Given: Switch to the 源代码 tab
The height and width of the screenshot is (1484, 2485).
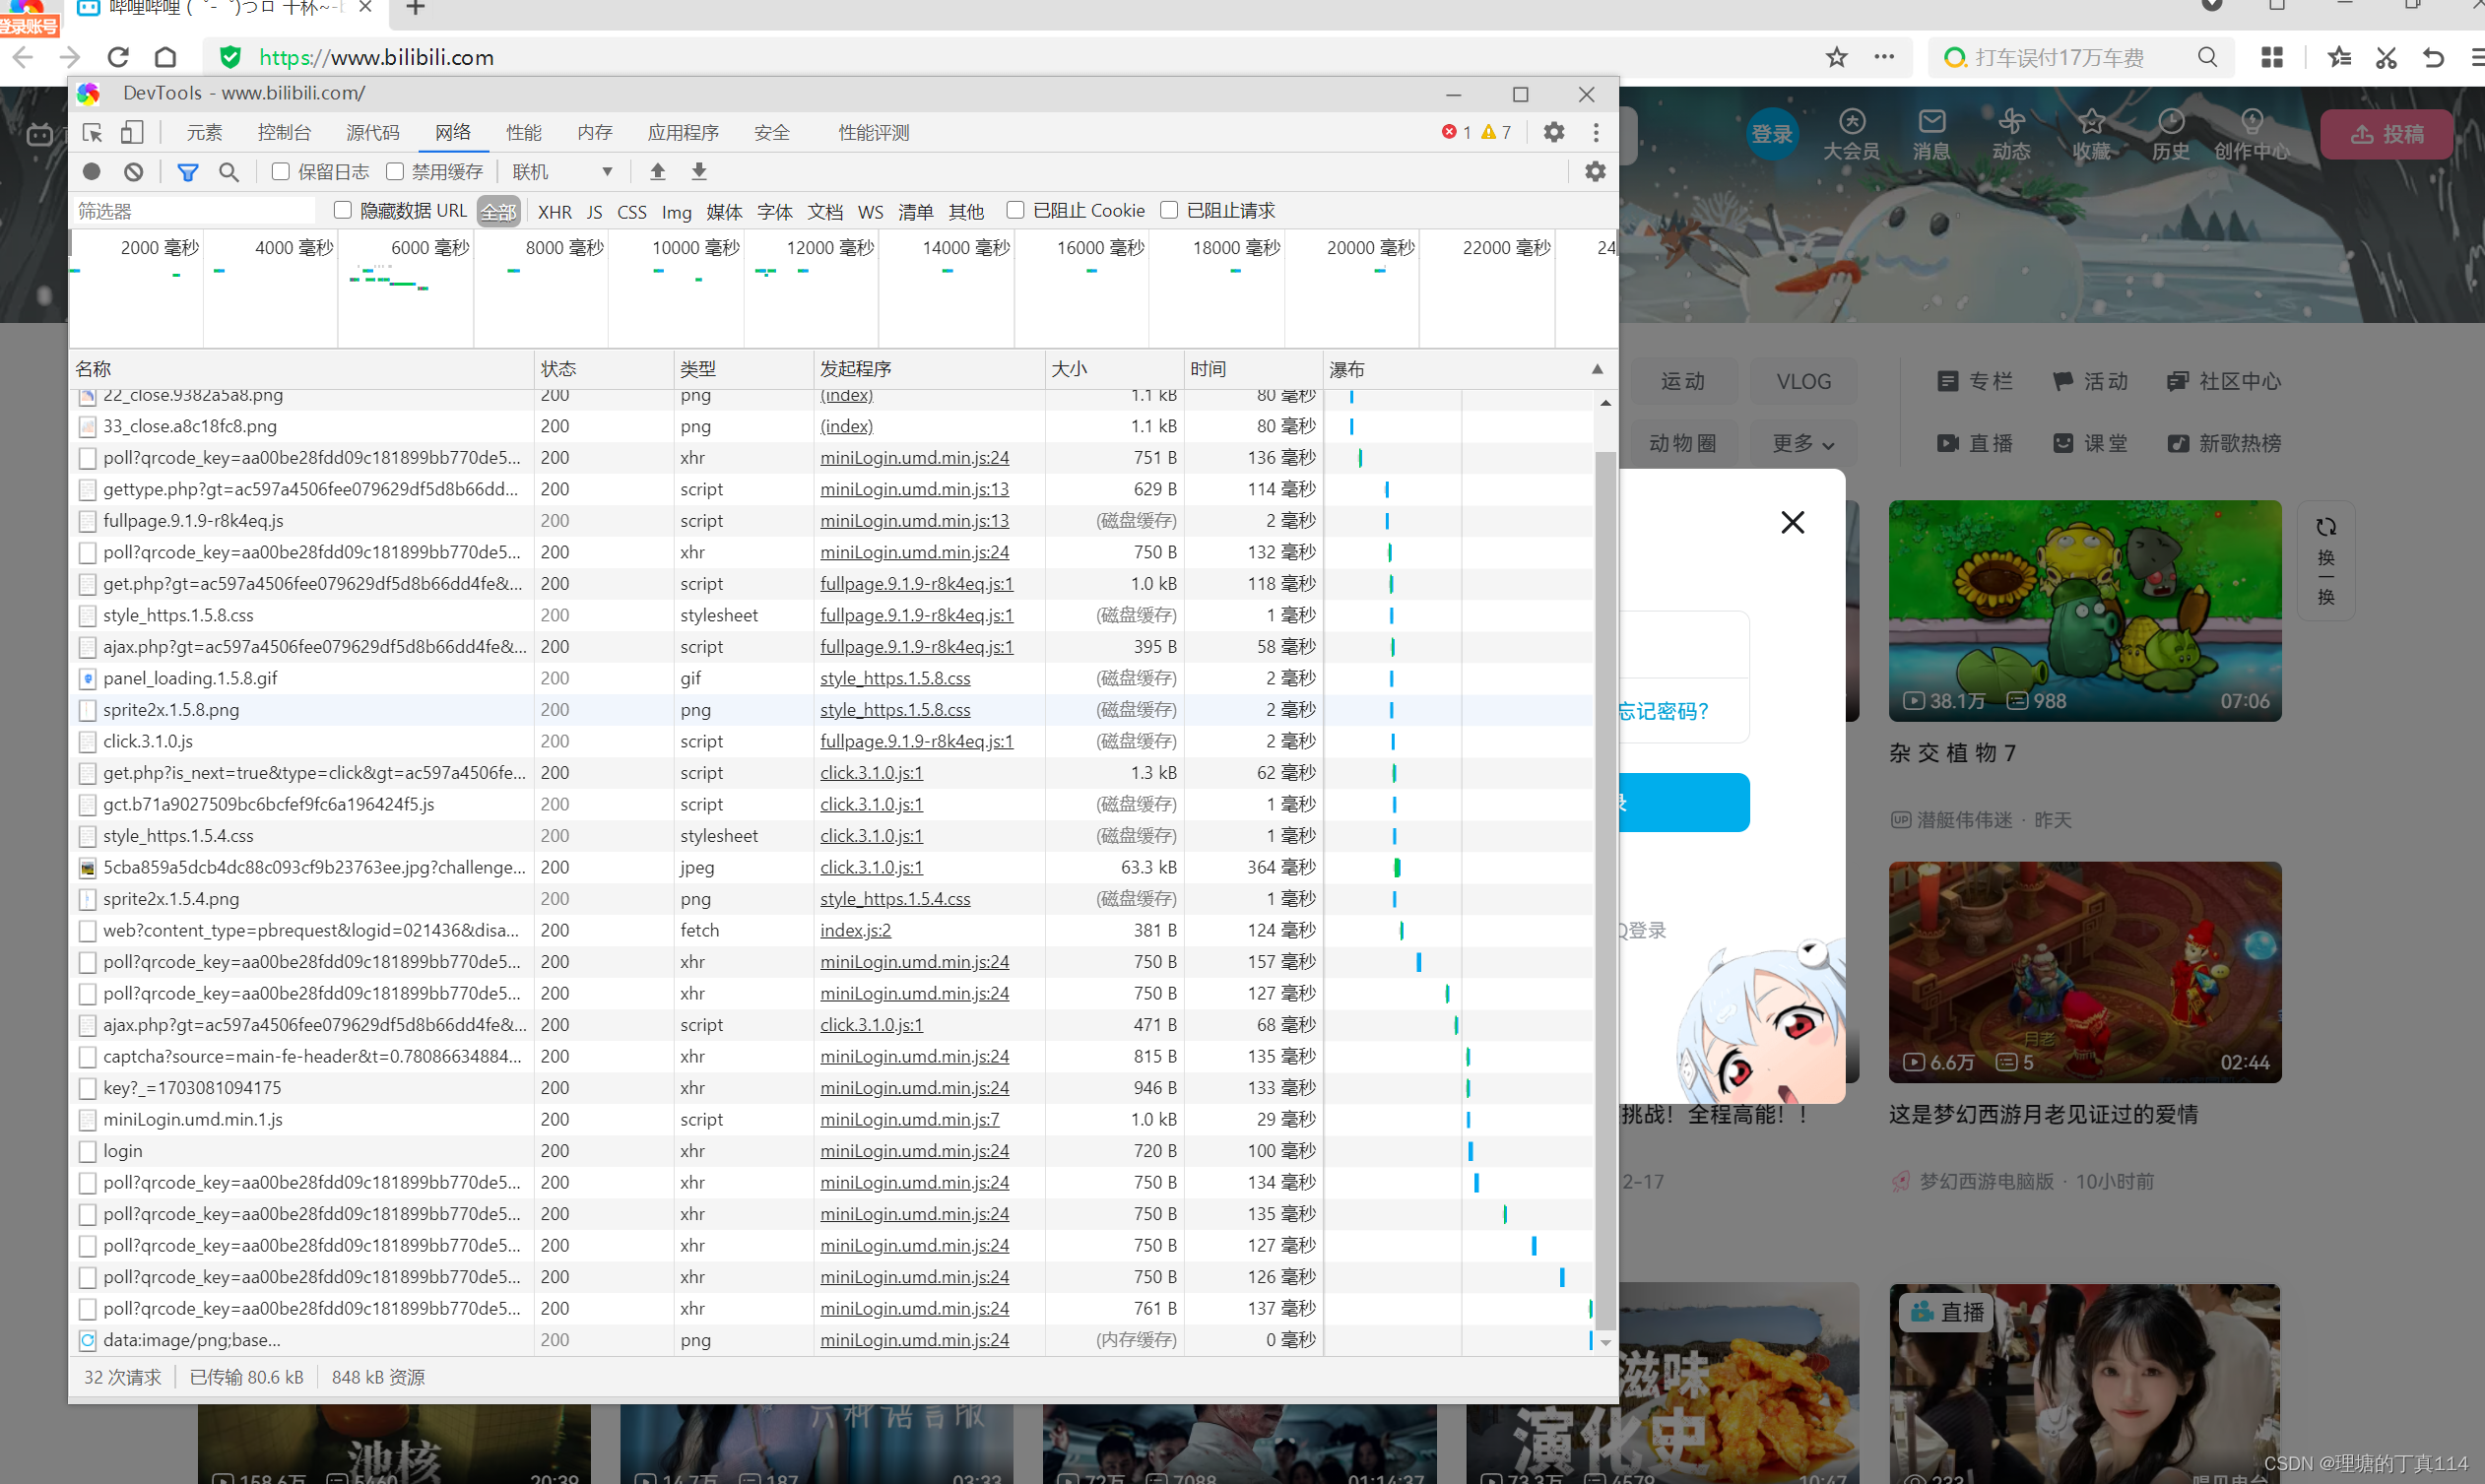Looking at the screenshot, I should click(x=372, y=133).
